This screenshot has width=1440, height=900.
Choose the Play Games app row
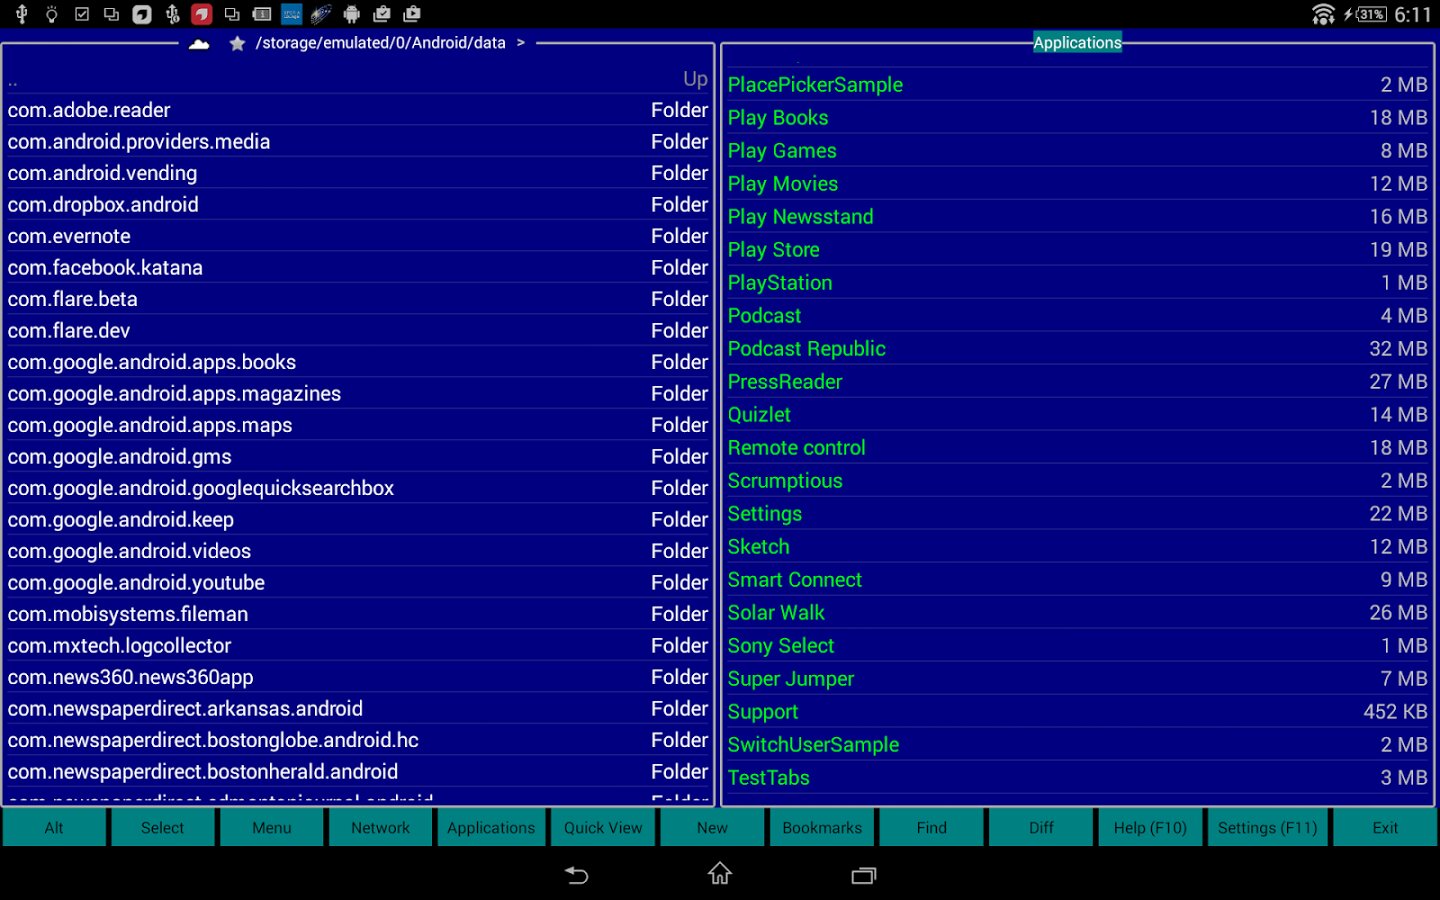pos(1078,151)
